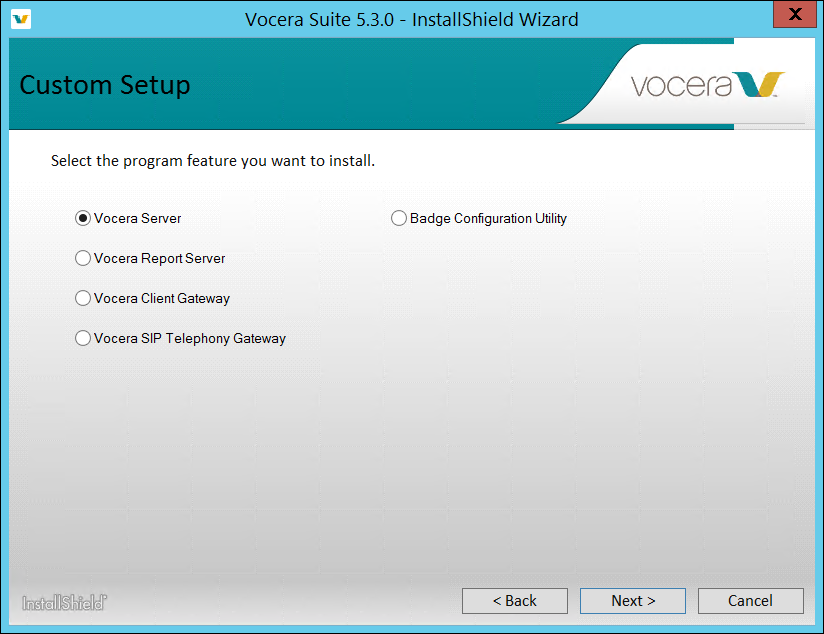Click the 'Vocera SIP Telephony Gateway' label text
The height and width of the screenshot is (634, 824).
(x=190, y=338)
